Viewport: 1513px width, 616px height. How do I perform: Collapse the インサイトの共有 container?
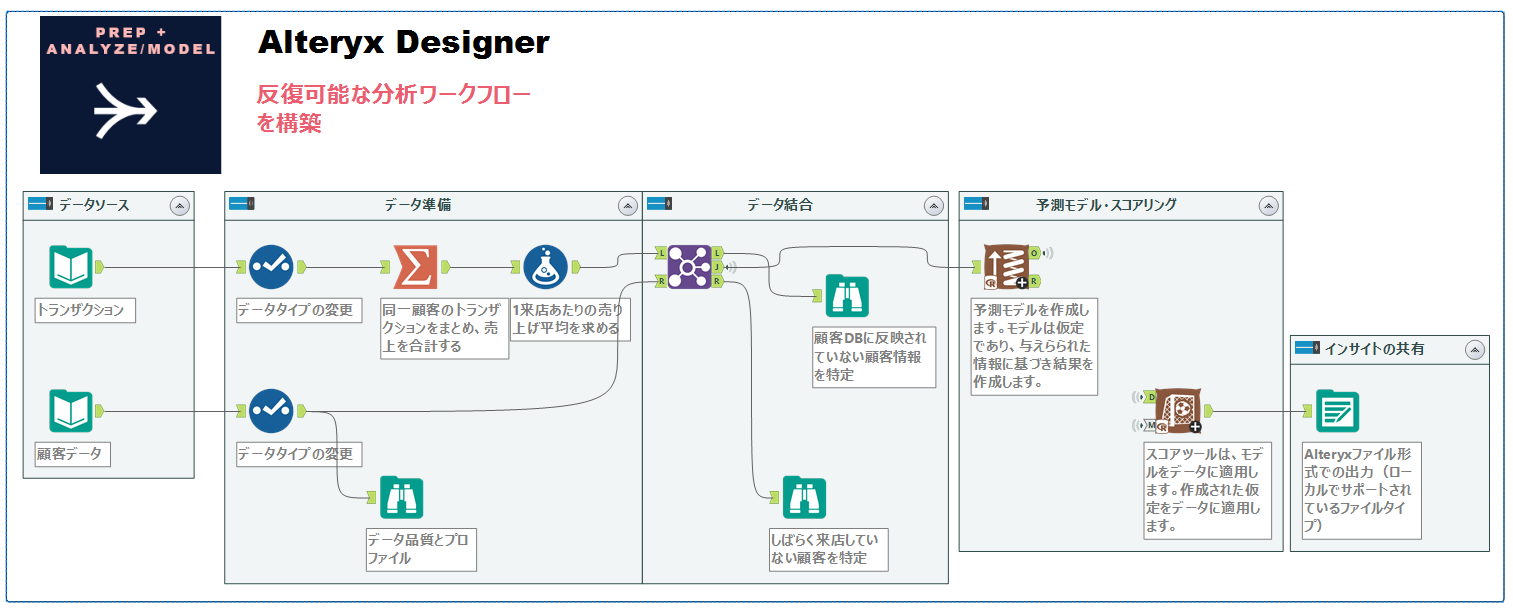pos(1475,349)
